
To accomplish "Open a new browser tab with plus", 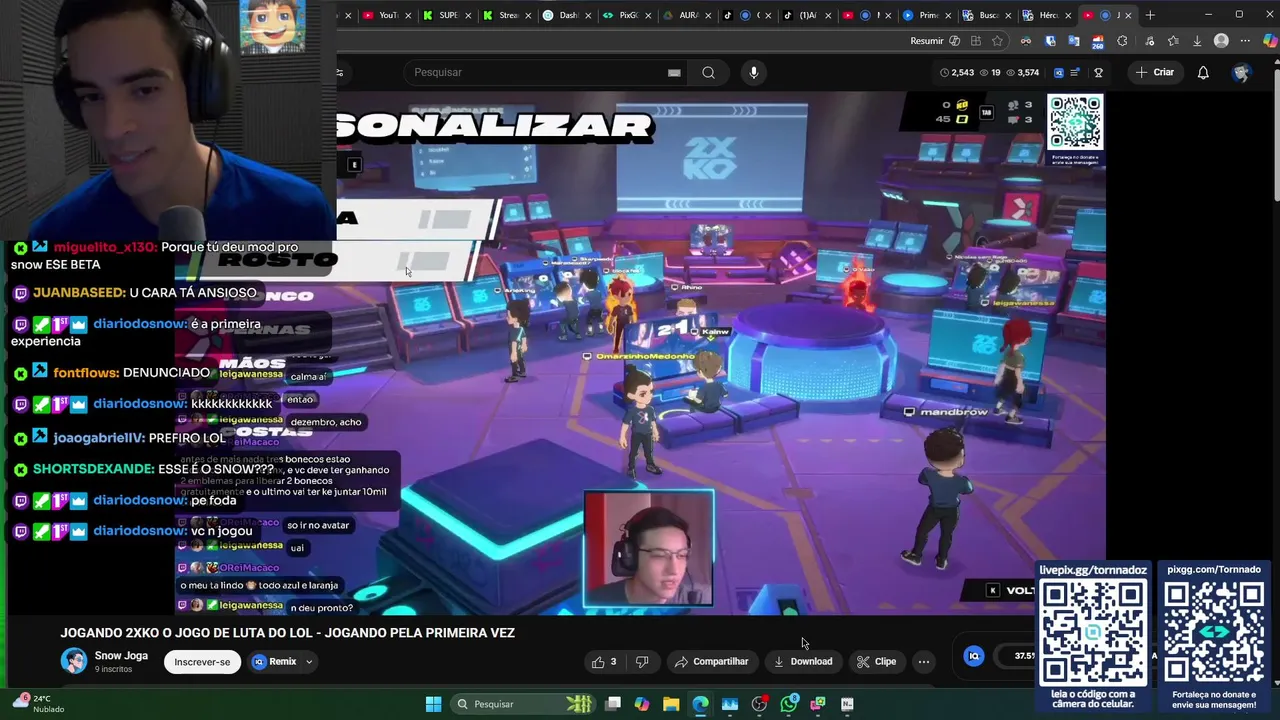I will (1150, 15).
